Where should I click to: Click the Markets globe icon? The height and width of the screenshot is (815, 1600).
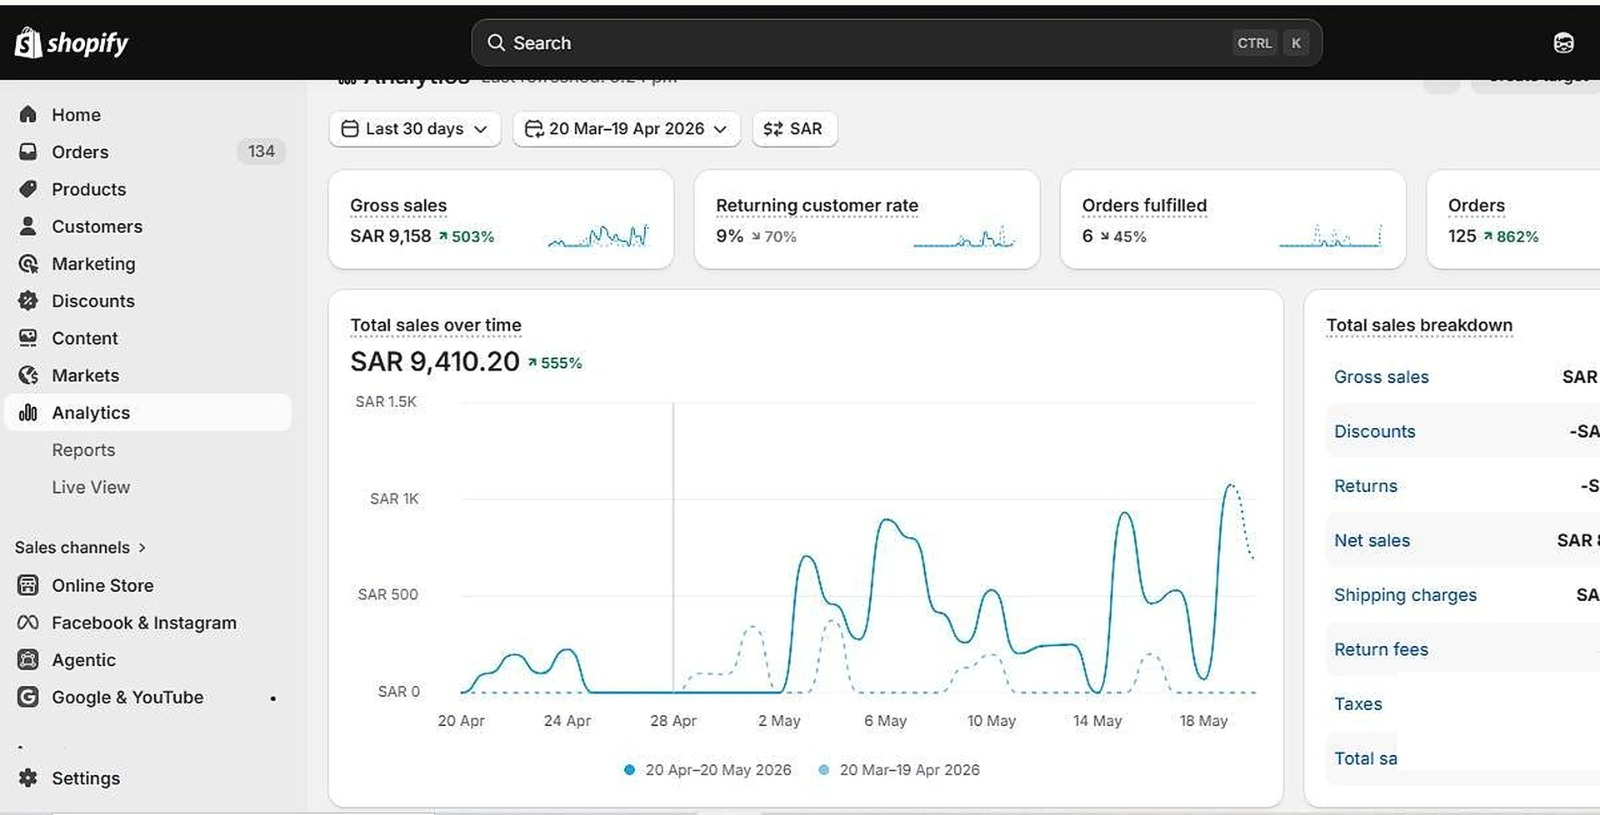(28, 375)
